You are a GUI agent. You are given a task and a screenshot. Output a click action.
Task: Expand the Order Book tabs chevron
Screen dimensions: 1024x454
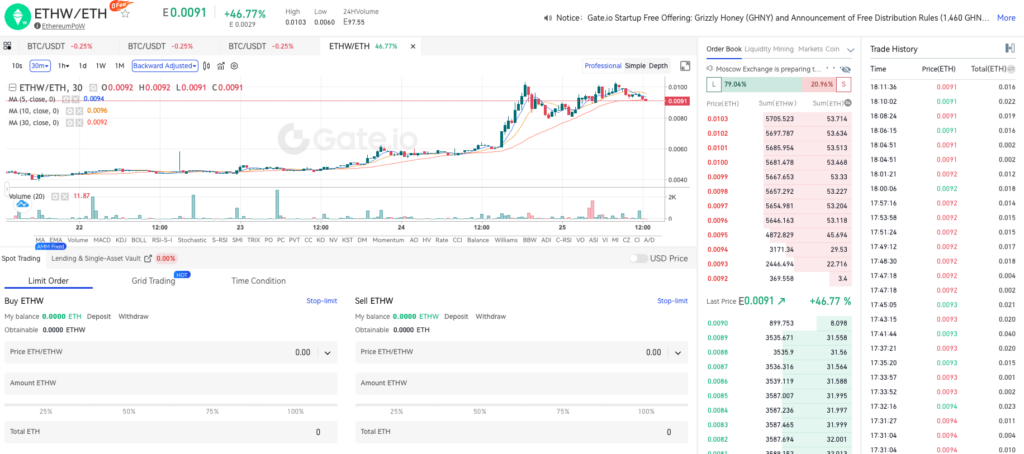[x=849, y=48]
